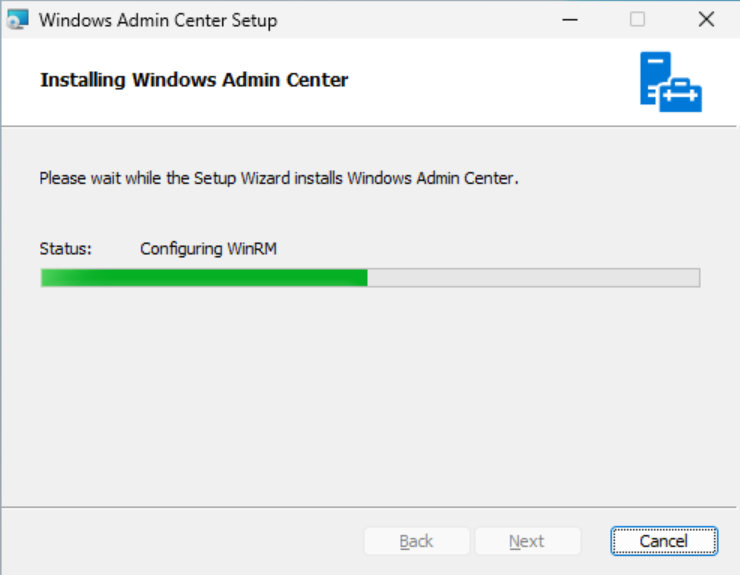This screenshot has width=740, height=575.
Task: Click the disabled Back button
Action: click(416, 541)
